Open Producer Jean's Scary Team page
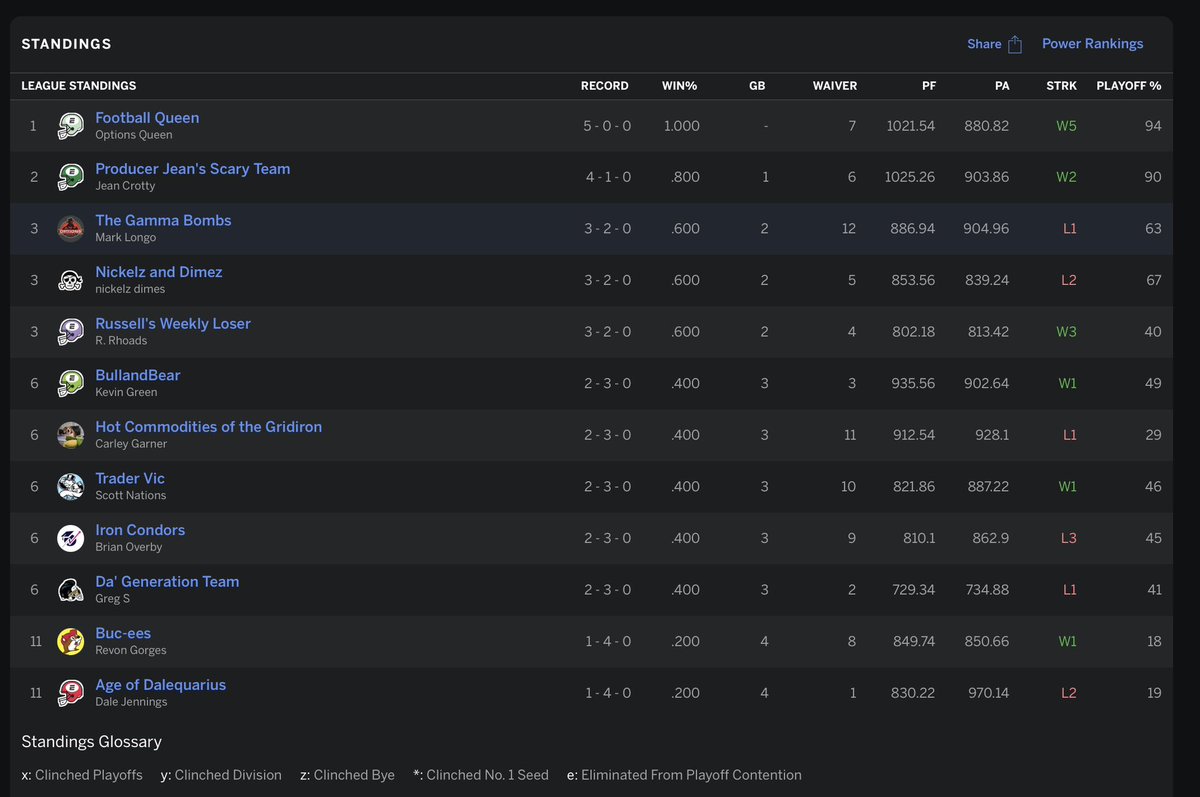Viewport: 1200px width, 797px height. pos(193,169)
